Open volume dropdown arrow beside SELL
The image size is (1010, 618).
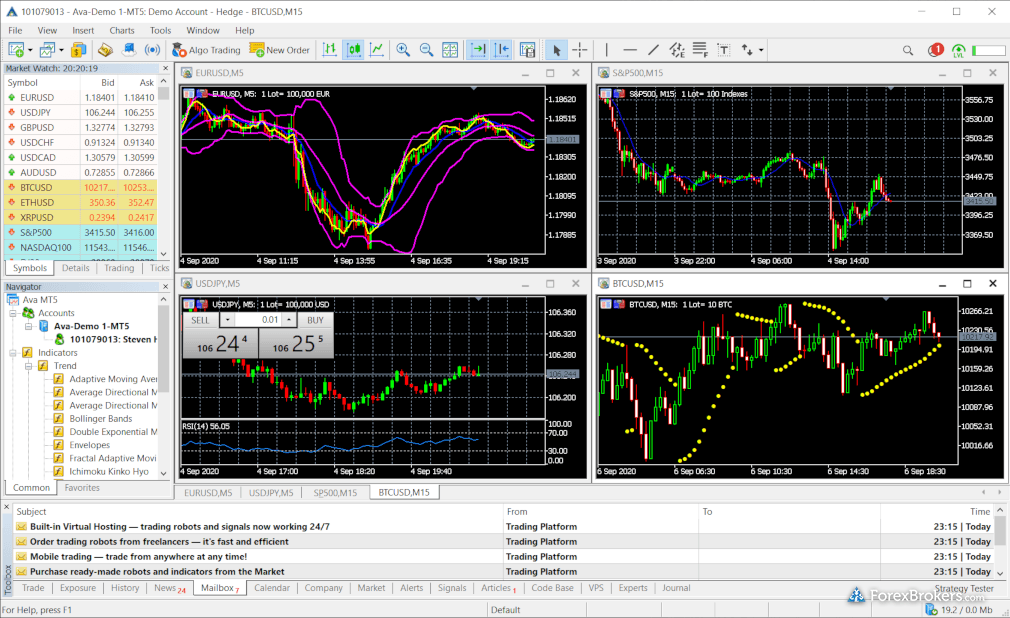click(227, 320)
